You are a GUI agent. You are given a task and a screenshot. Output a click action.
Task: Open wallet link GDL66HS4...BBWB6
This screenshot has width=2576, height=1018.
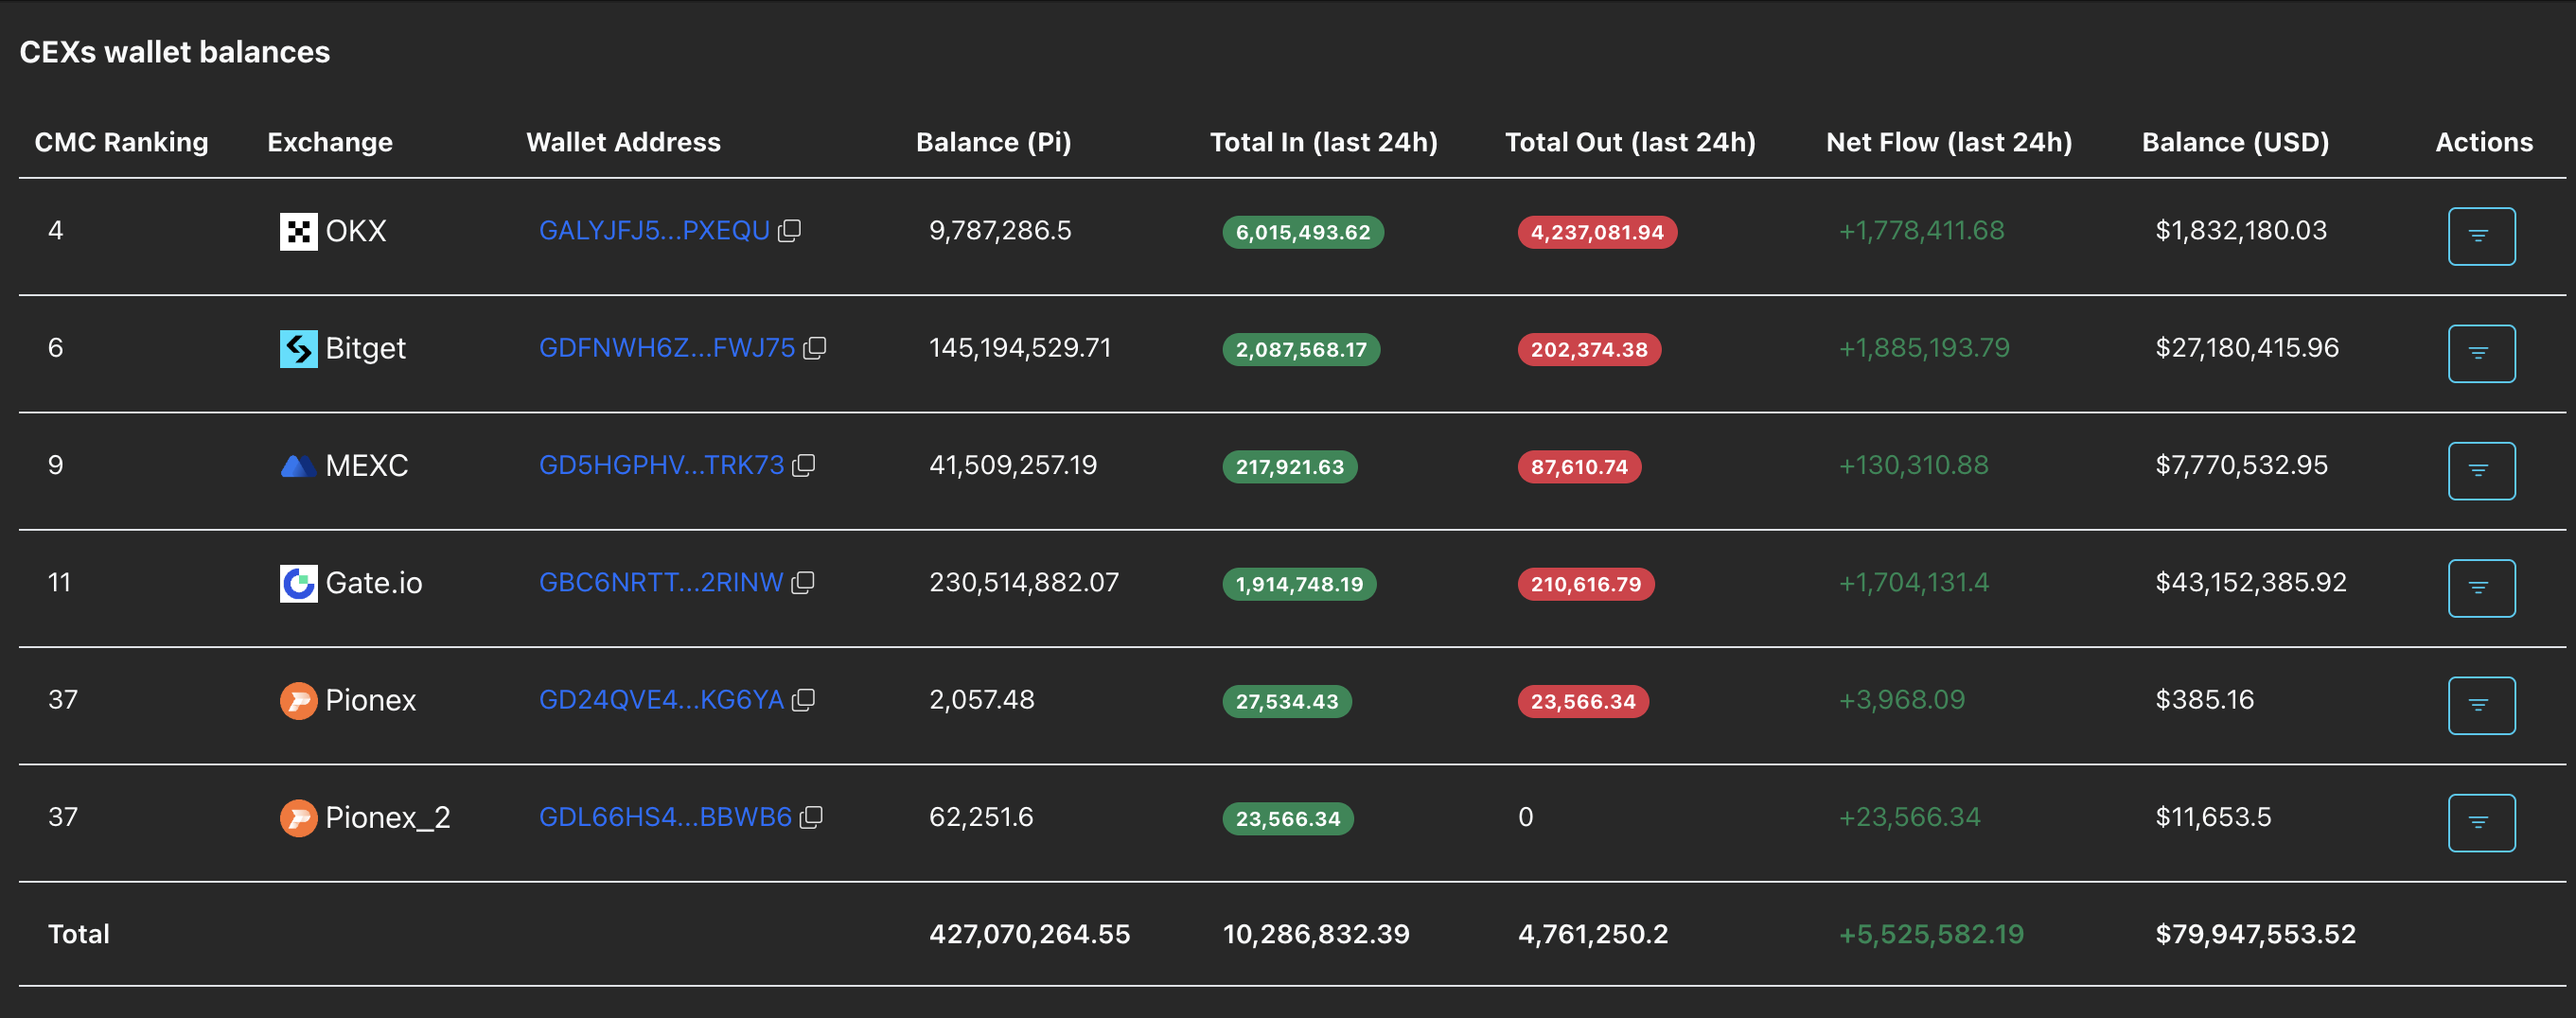665,817
